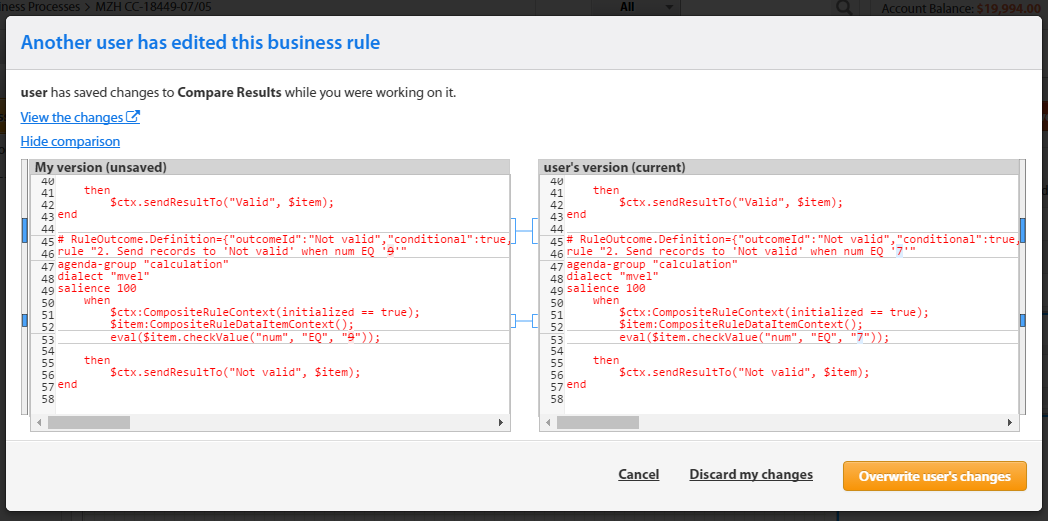Click Overwrite user's changes button
The height and width of the screenshot is (521, 1048).
pos(934,476)
